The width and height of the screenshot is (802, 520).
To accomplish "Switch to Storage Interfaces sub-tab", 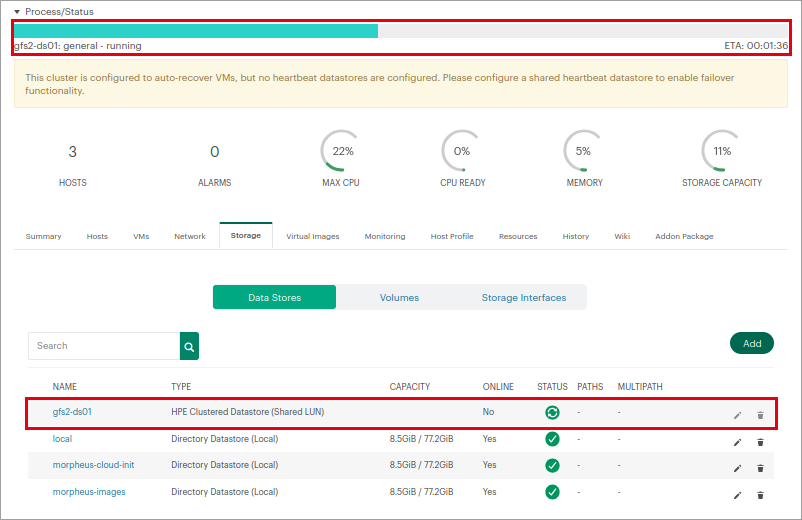I will [524, 297].
